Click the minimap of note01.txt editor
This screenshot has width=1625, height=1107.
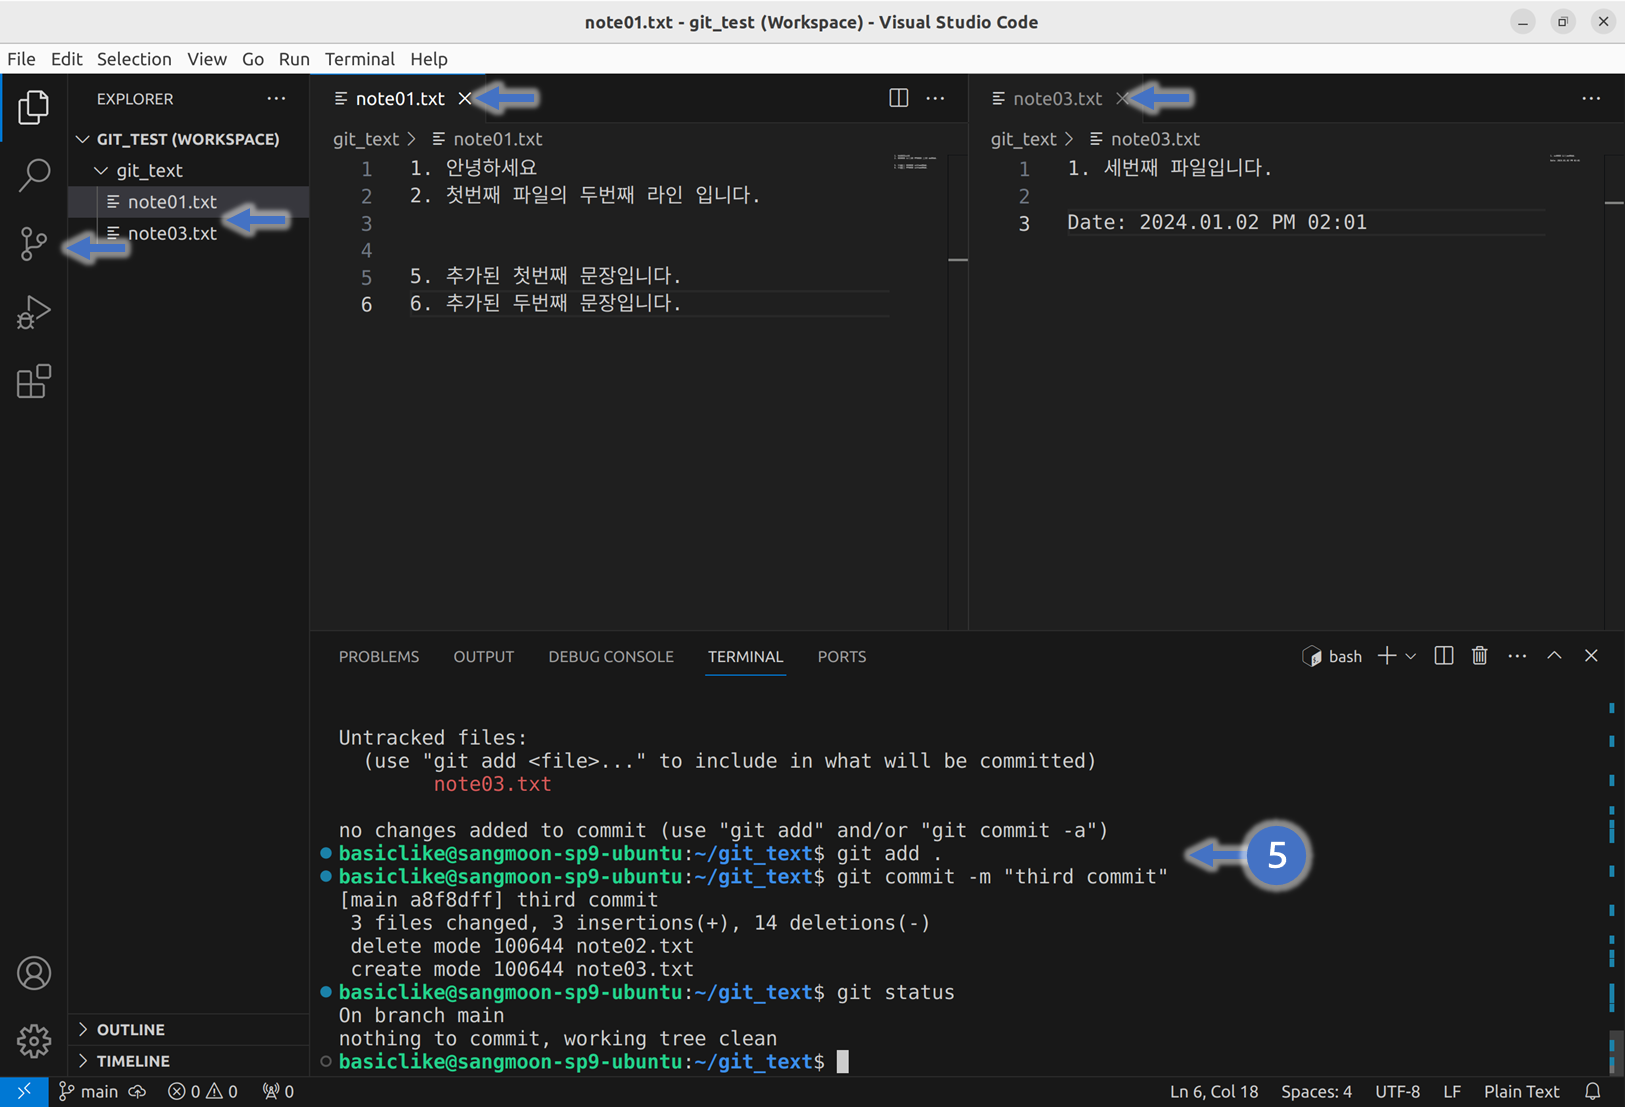[917, 162]
